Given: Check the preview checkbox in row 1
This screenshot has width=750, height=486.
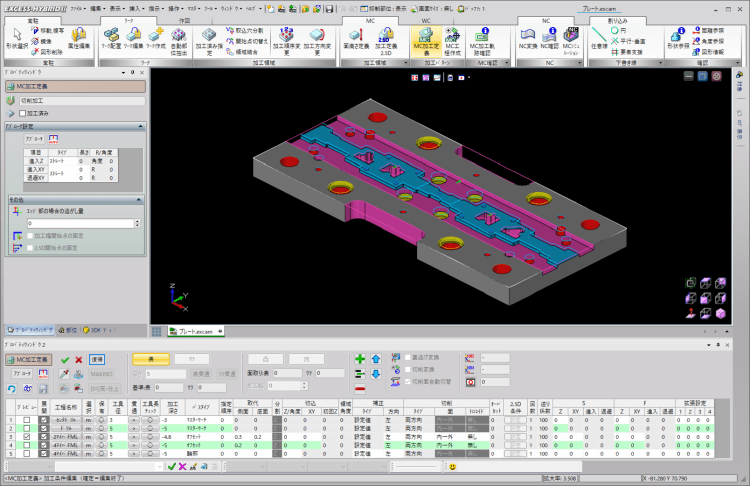Looking at the screenshot, I should (x=27, y=420).
